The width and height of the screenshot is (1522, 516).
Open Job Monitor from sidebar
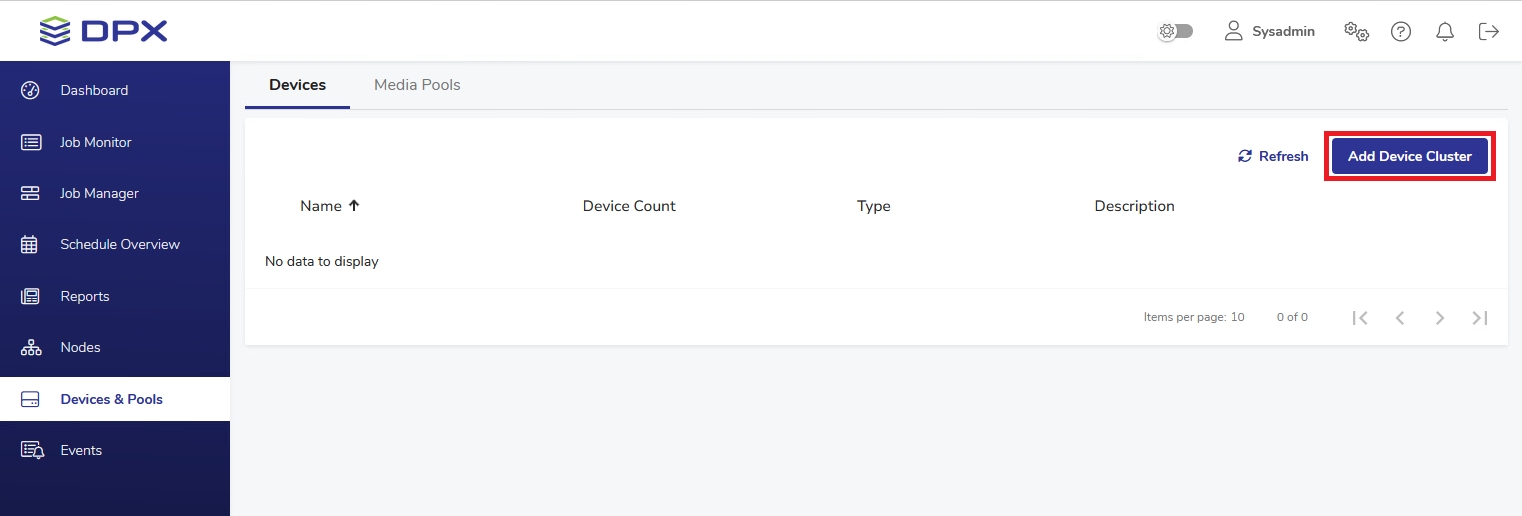(x=95, y=142)
